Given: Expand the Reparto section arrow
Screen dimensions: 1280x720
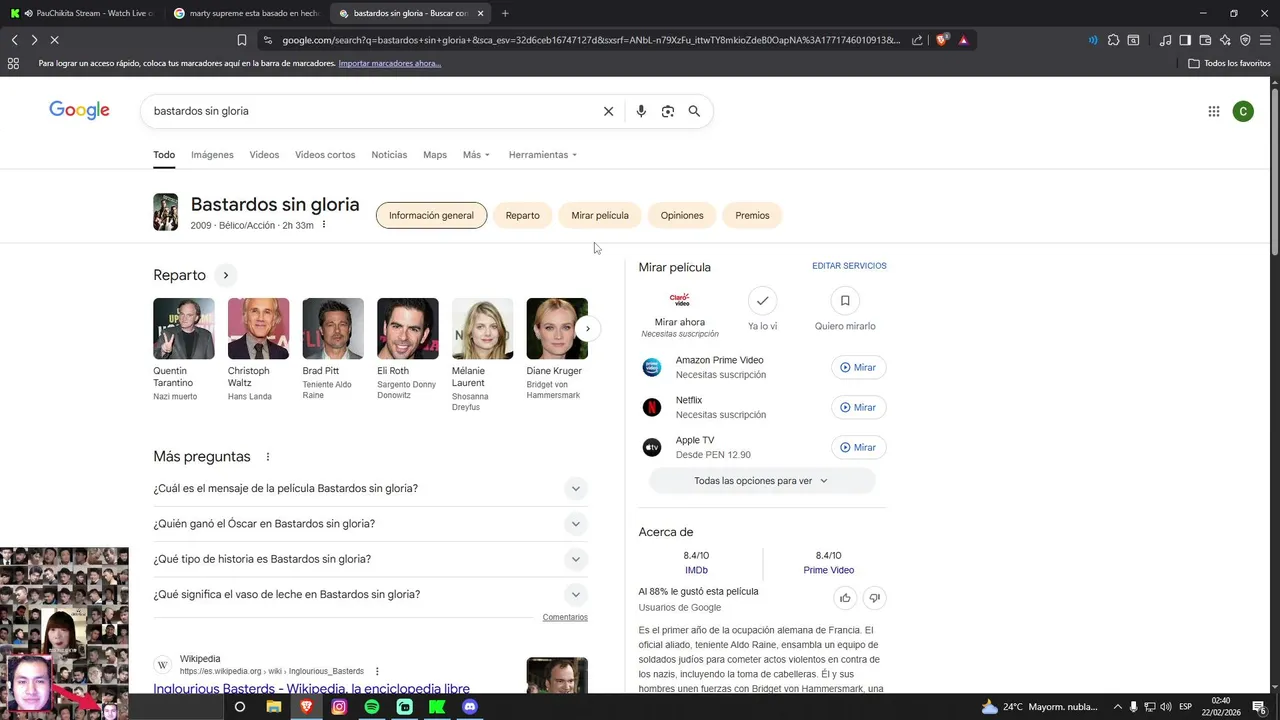Looking at the screenshot, I should click(x=226, y=275).
